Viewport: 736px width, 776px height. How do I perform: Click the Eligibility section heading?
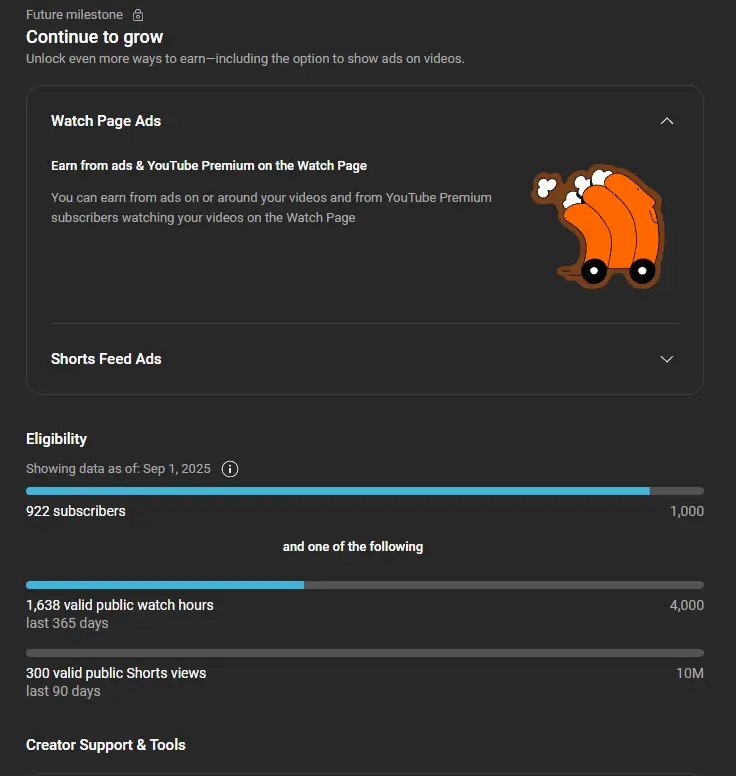point(56,439)
